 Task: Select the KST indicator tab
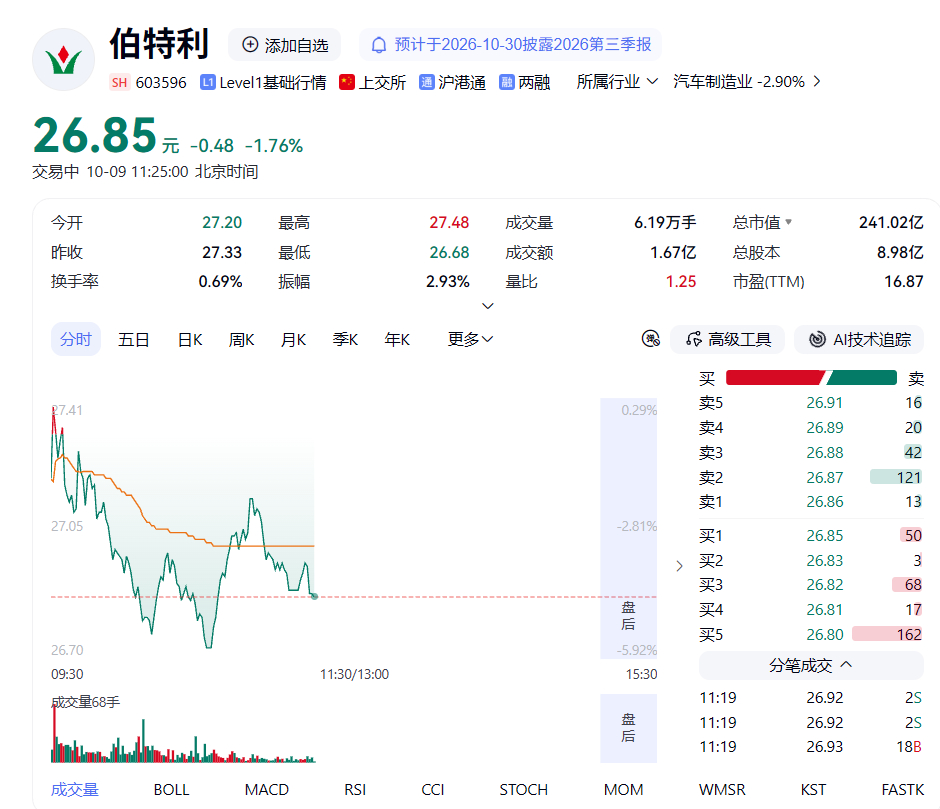pyautogui.click(x=813, y=790)
